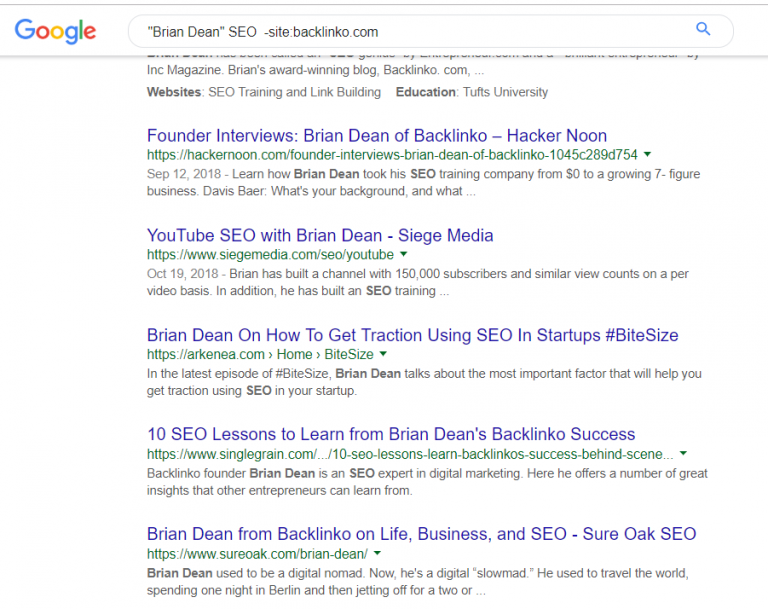Open the #BiteSize startups traction result title
Viewport: 768px width, 609px height.
[x=412, y=336]
